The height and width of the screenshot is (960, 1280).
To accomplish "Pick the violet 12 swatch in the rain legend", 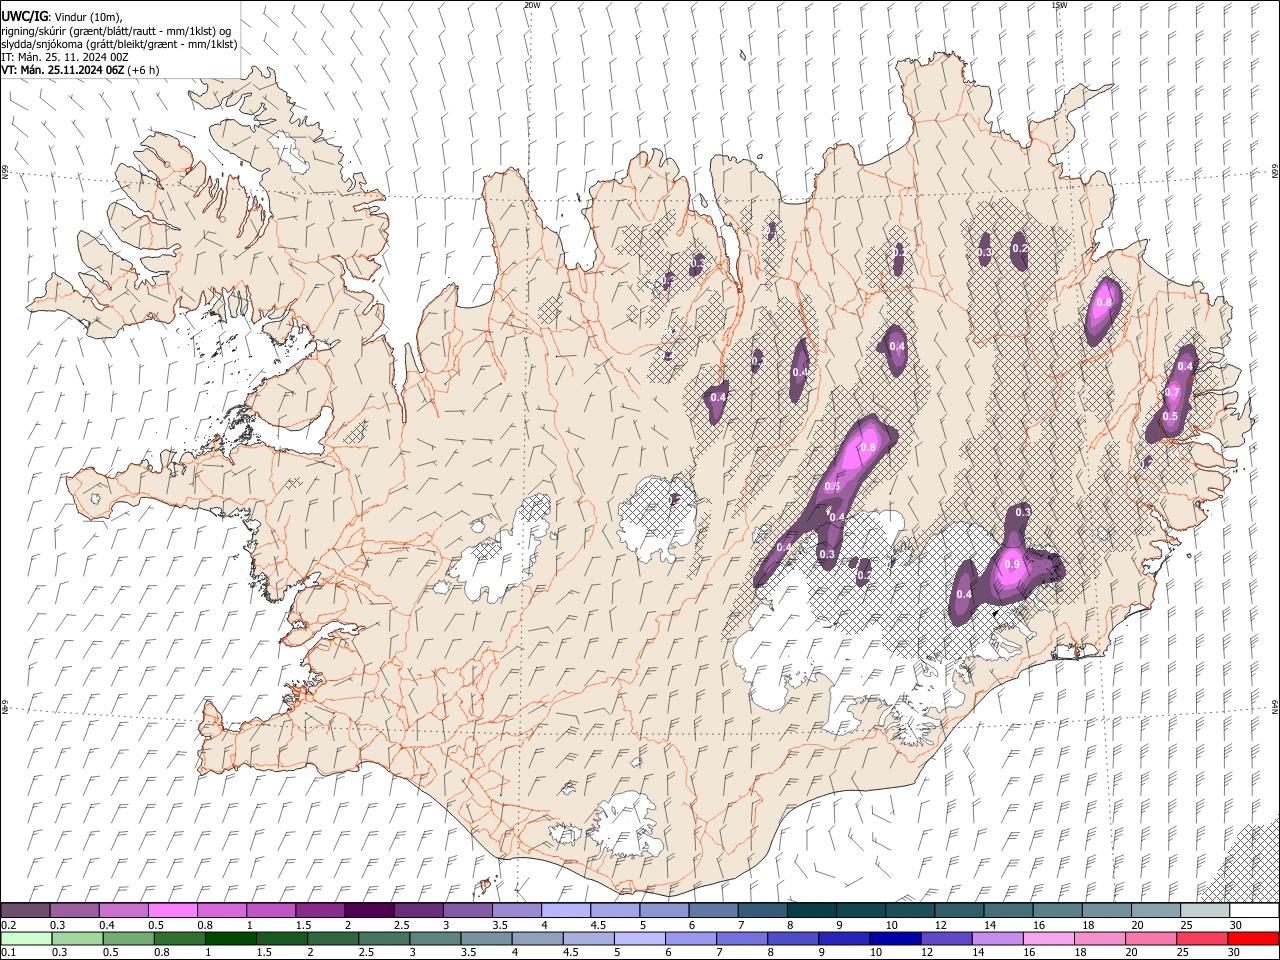I will (946, 938).
